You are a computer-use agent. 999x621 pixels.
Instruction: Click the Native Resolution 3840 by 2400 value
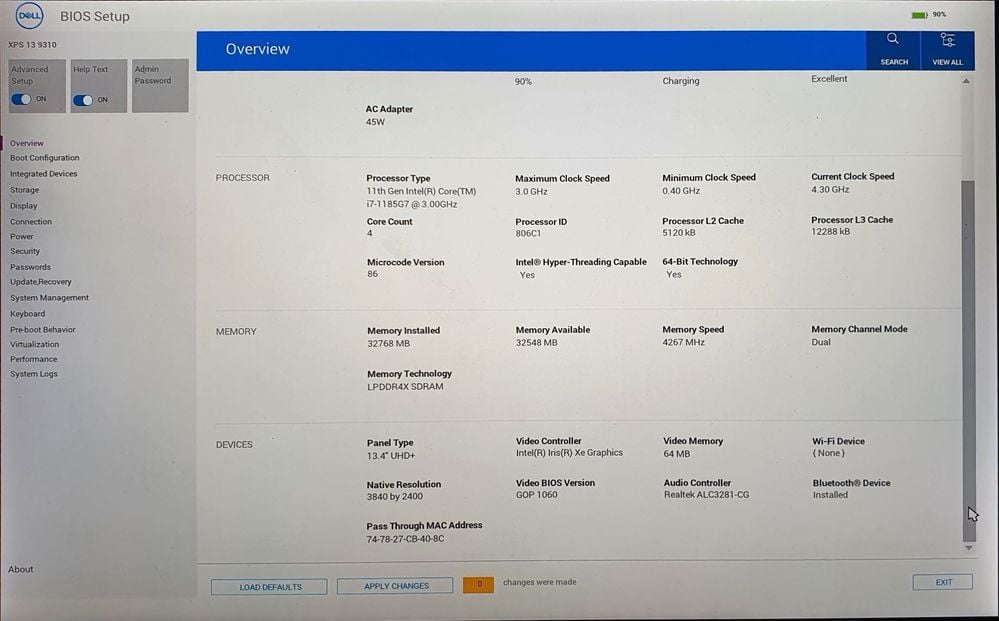click(394, 497)
